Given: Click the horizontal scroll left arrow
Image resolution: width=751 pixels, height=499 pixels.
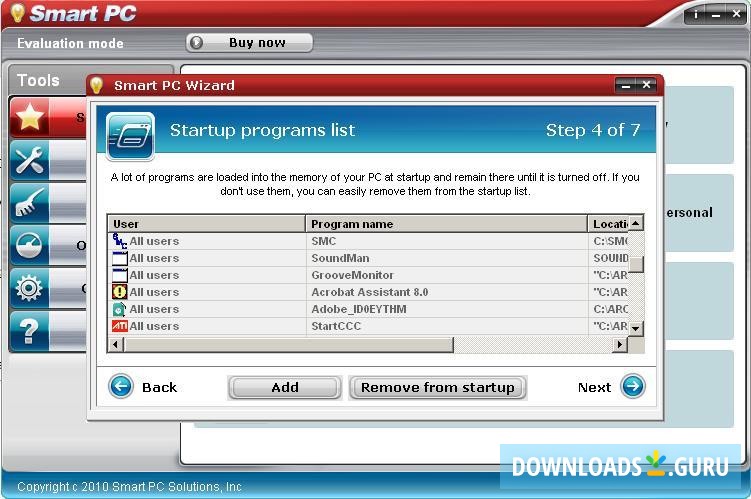Looking at the screenshot, I should (115, 344).
